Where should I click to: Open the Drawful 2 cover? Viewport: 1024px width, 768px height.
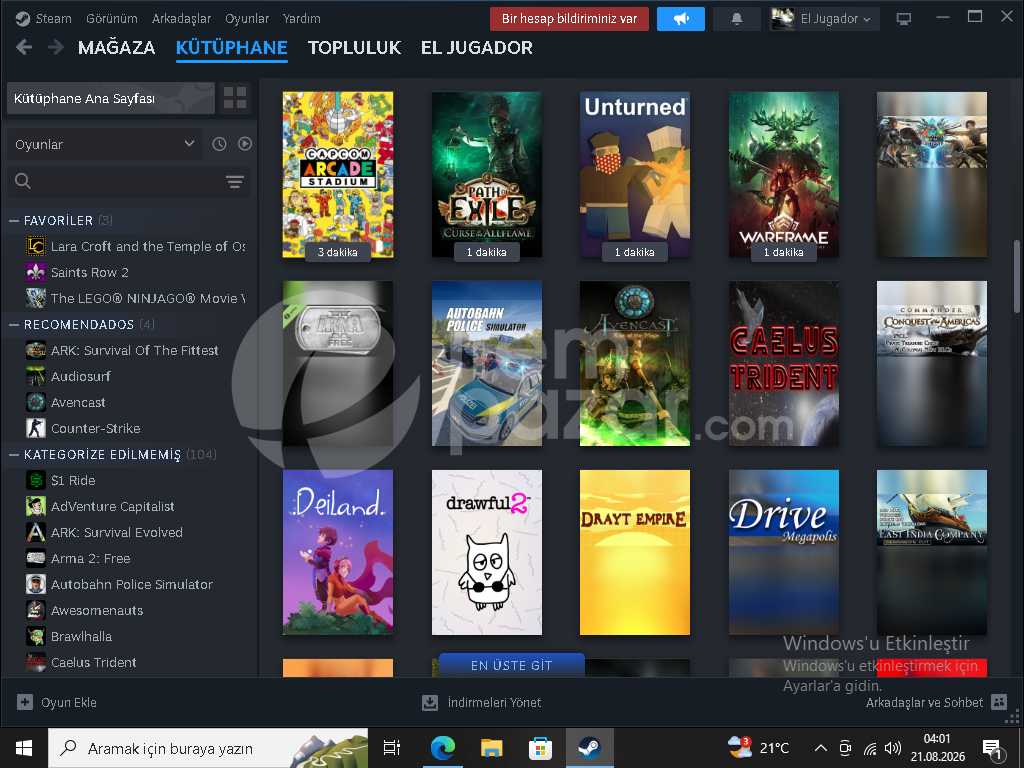(x=487, y=552)
